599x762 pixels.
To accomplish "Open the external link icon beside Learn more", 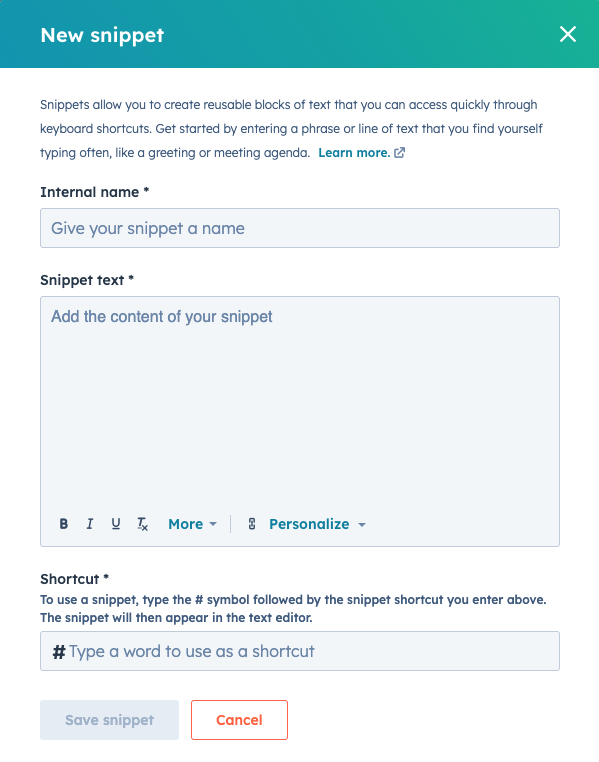I will (399, 153).
